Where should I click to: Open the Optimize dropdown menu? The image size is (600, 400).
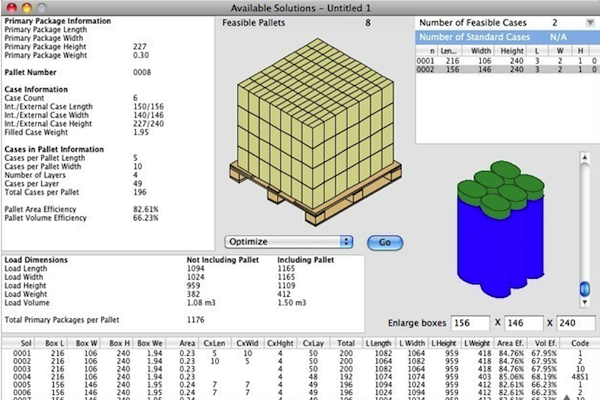[290, 242]
